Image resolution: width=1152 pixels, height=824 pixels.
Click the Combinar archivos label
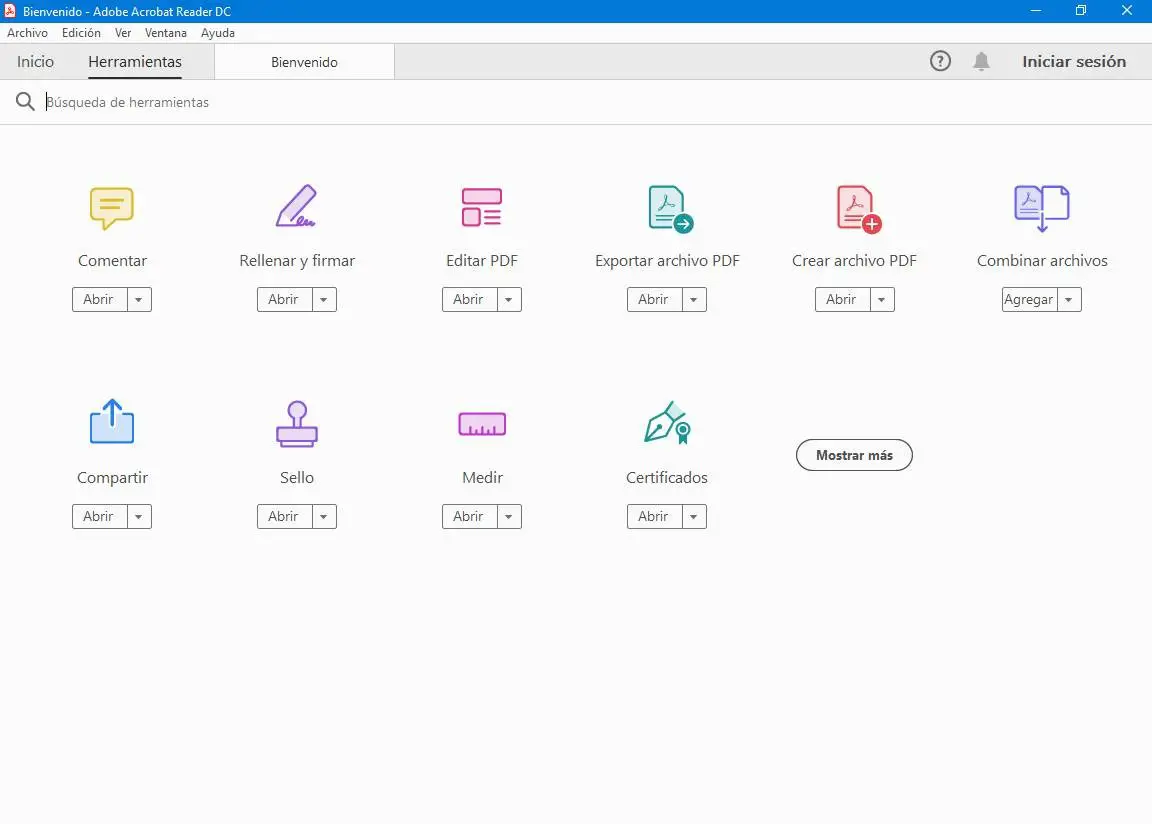coord(1042,261)
